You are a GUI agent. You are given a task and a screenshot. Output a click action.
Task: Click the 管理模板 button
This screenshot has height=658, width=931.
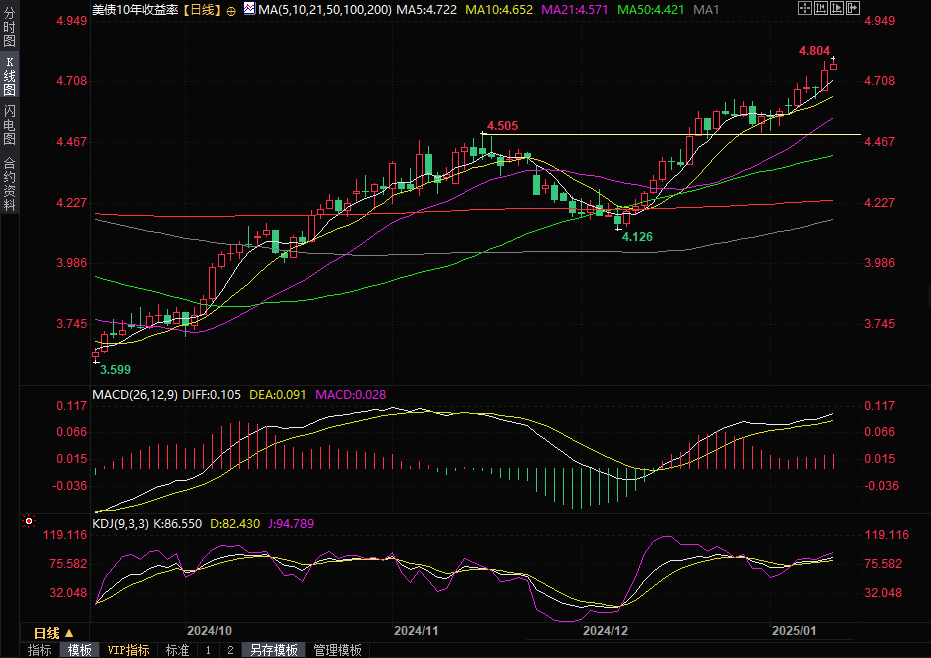337,650
